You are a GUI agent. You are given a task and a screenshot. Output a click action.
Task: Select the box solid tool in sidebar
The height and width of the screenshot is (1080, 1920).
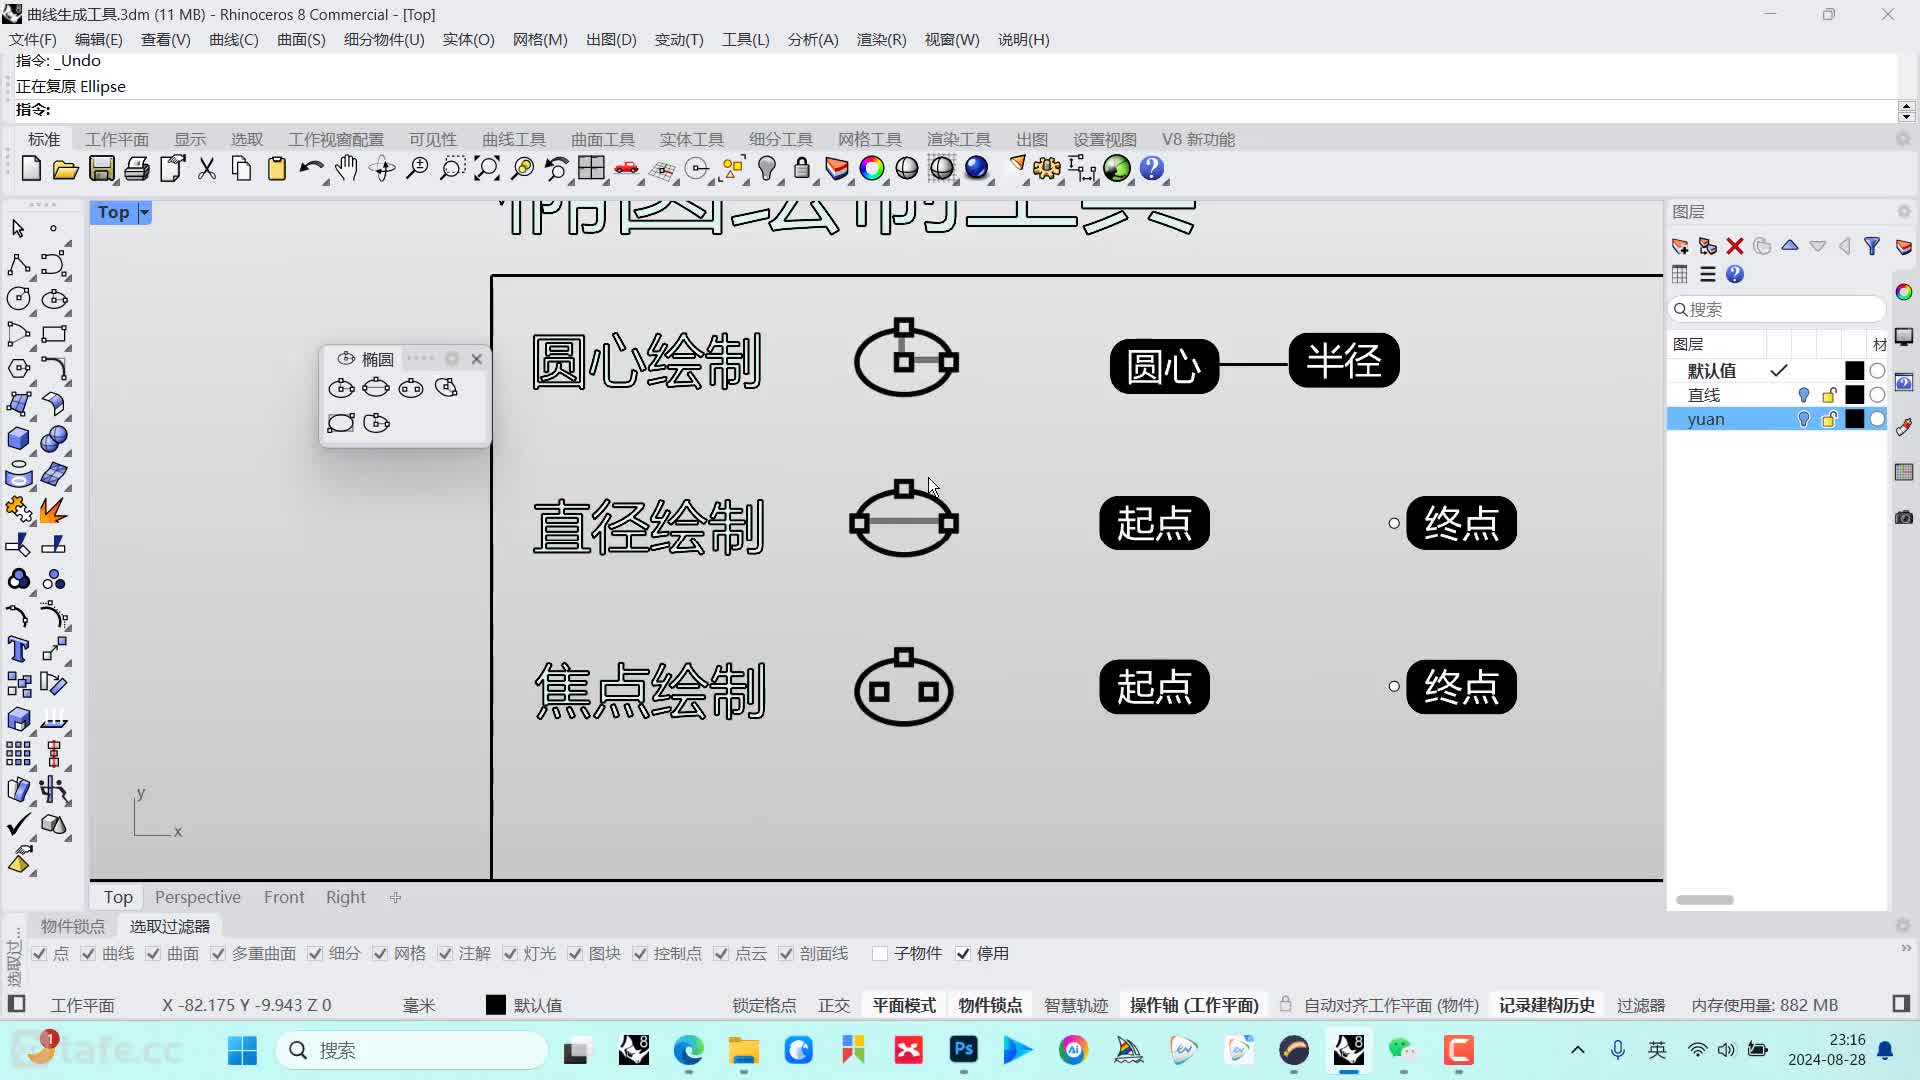(x=18, y=439)
